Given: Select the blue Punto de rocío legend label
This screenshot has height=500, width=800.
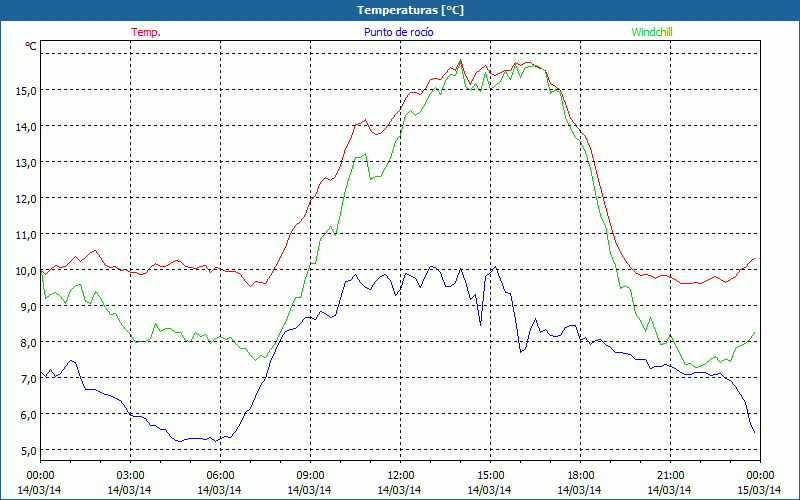Looking at the screenshot, I should click(398, 32).
